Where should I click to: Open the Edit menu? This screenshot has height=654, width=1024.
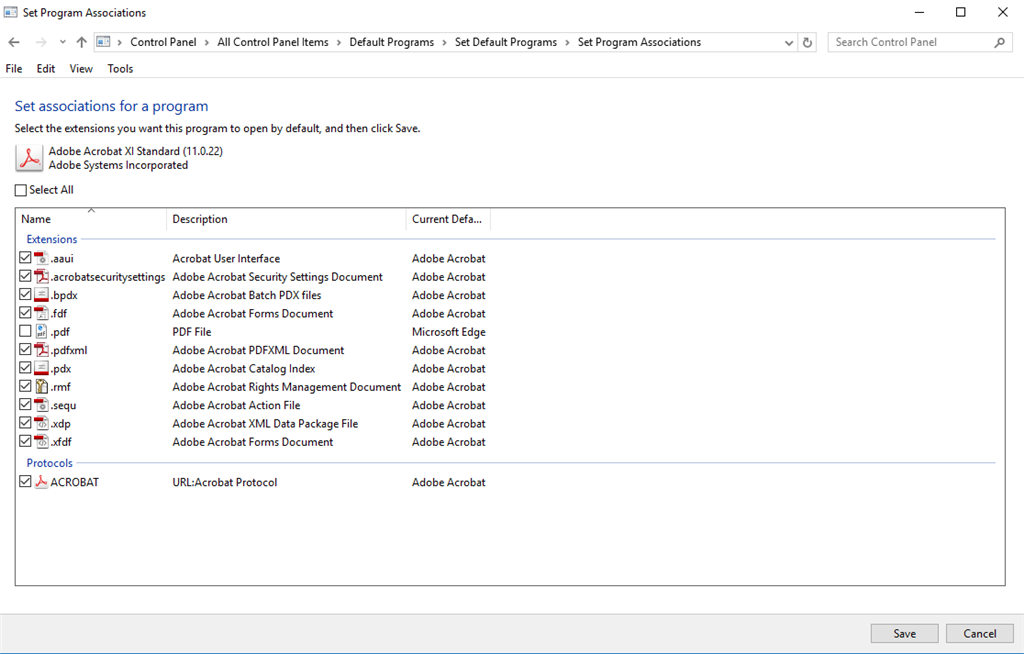tap(46, 69)
